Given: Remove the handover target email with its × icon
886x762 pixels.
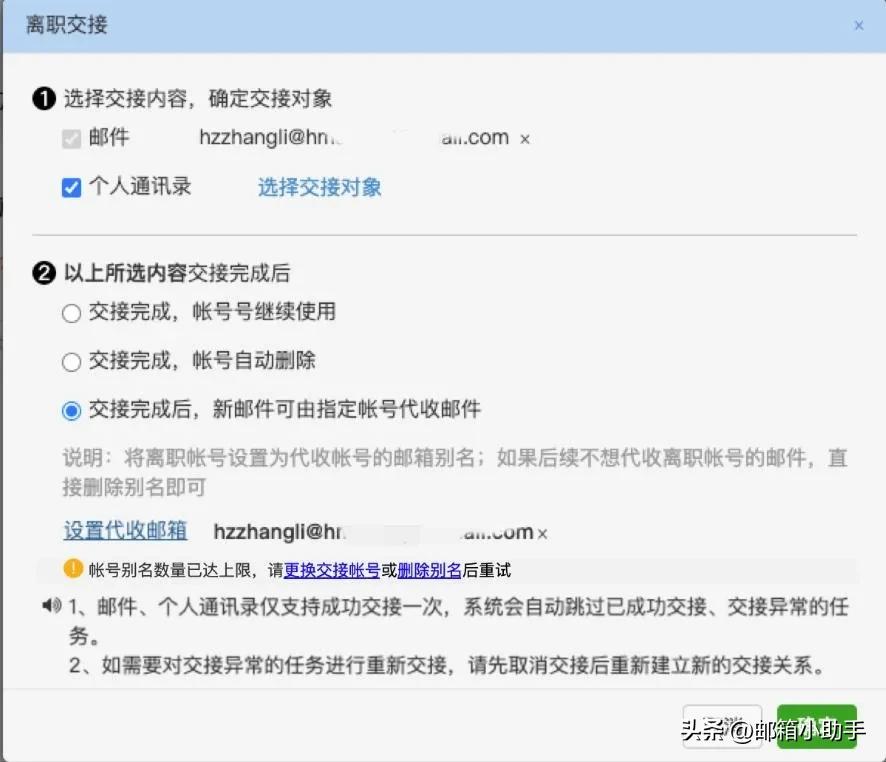Looking at the screenshot, I should (525, 139).
